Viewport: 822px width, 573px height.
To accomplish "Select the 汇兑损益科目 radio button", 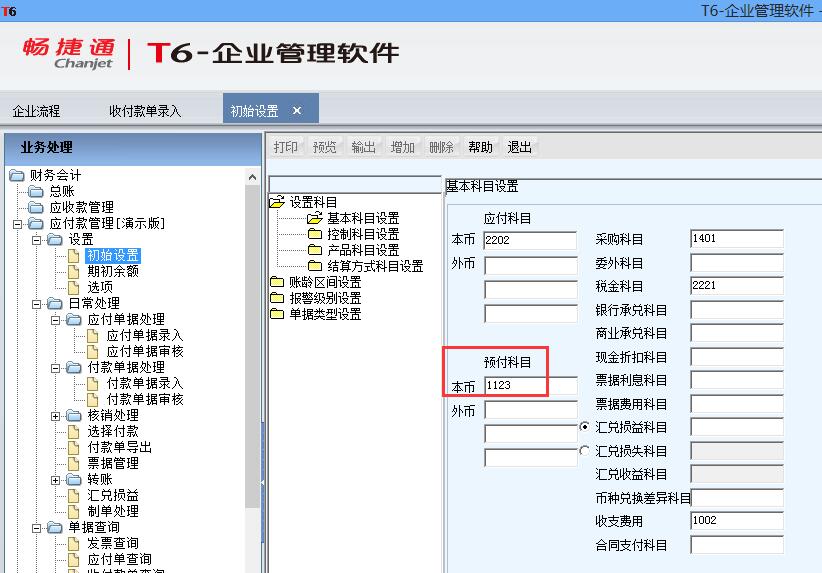I will (x=585, y=427).
